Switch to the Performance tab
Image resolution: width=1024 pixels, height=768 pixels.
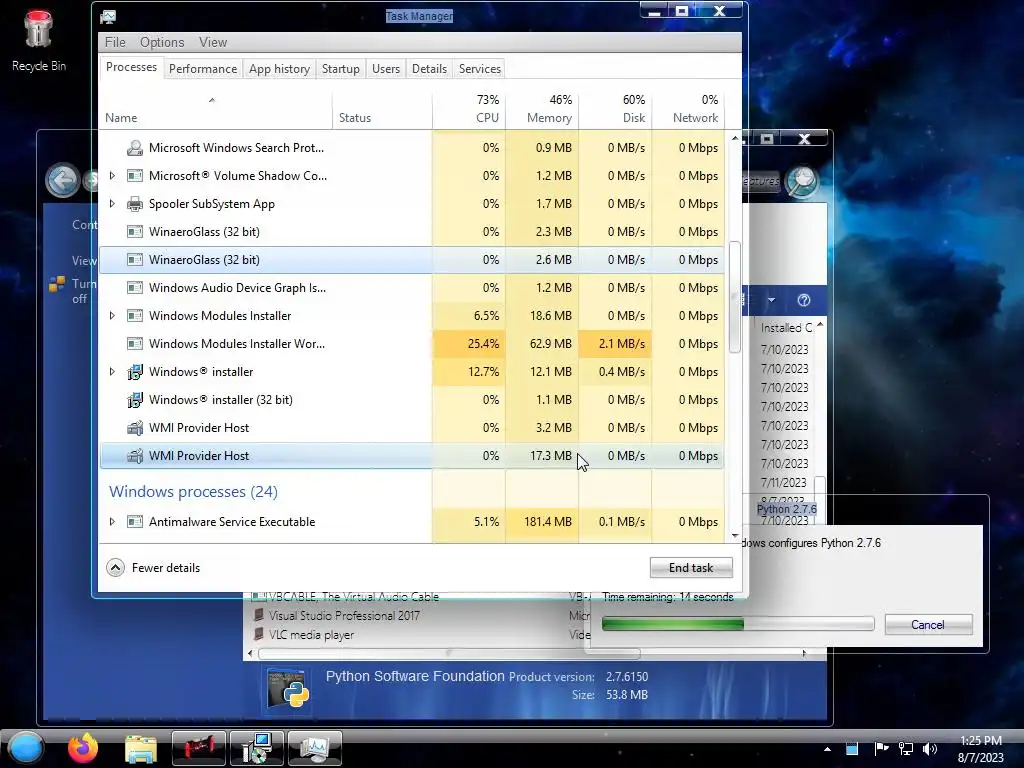(203, 69)
